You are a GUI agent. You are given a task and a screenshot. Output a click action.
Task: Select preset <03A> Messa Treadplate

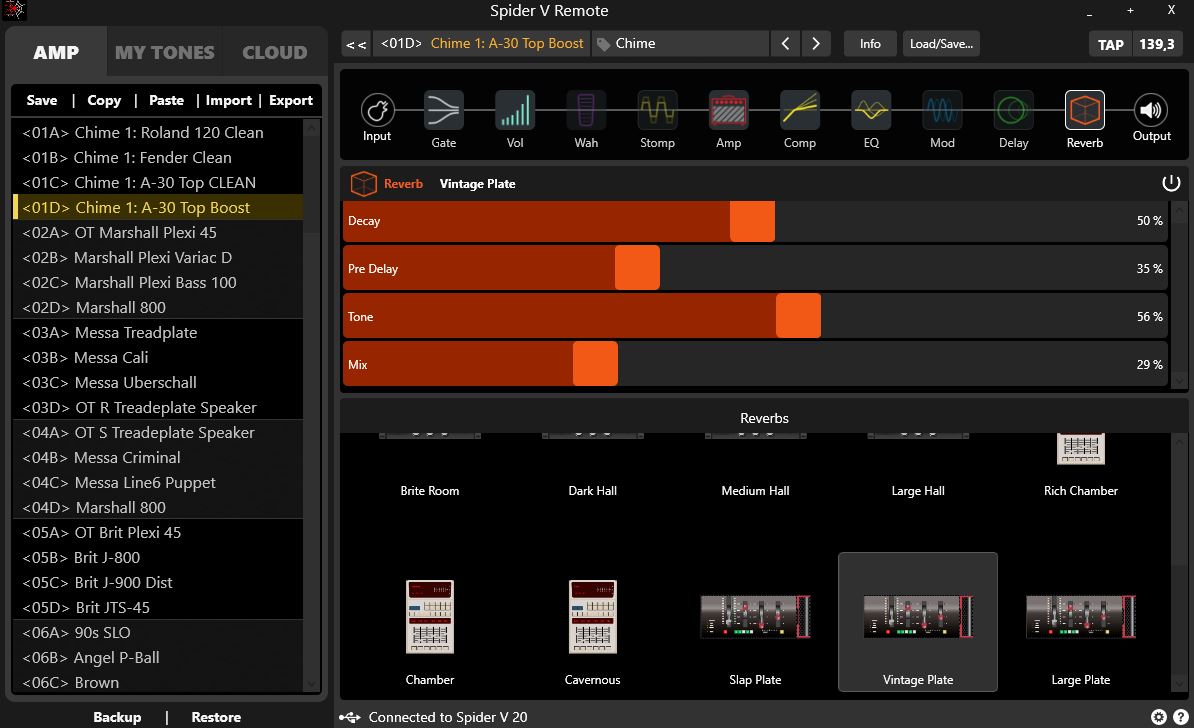(x=158, y=333)
